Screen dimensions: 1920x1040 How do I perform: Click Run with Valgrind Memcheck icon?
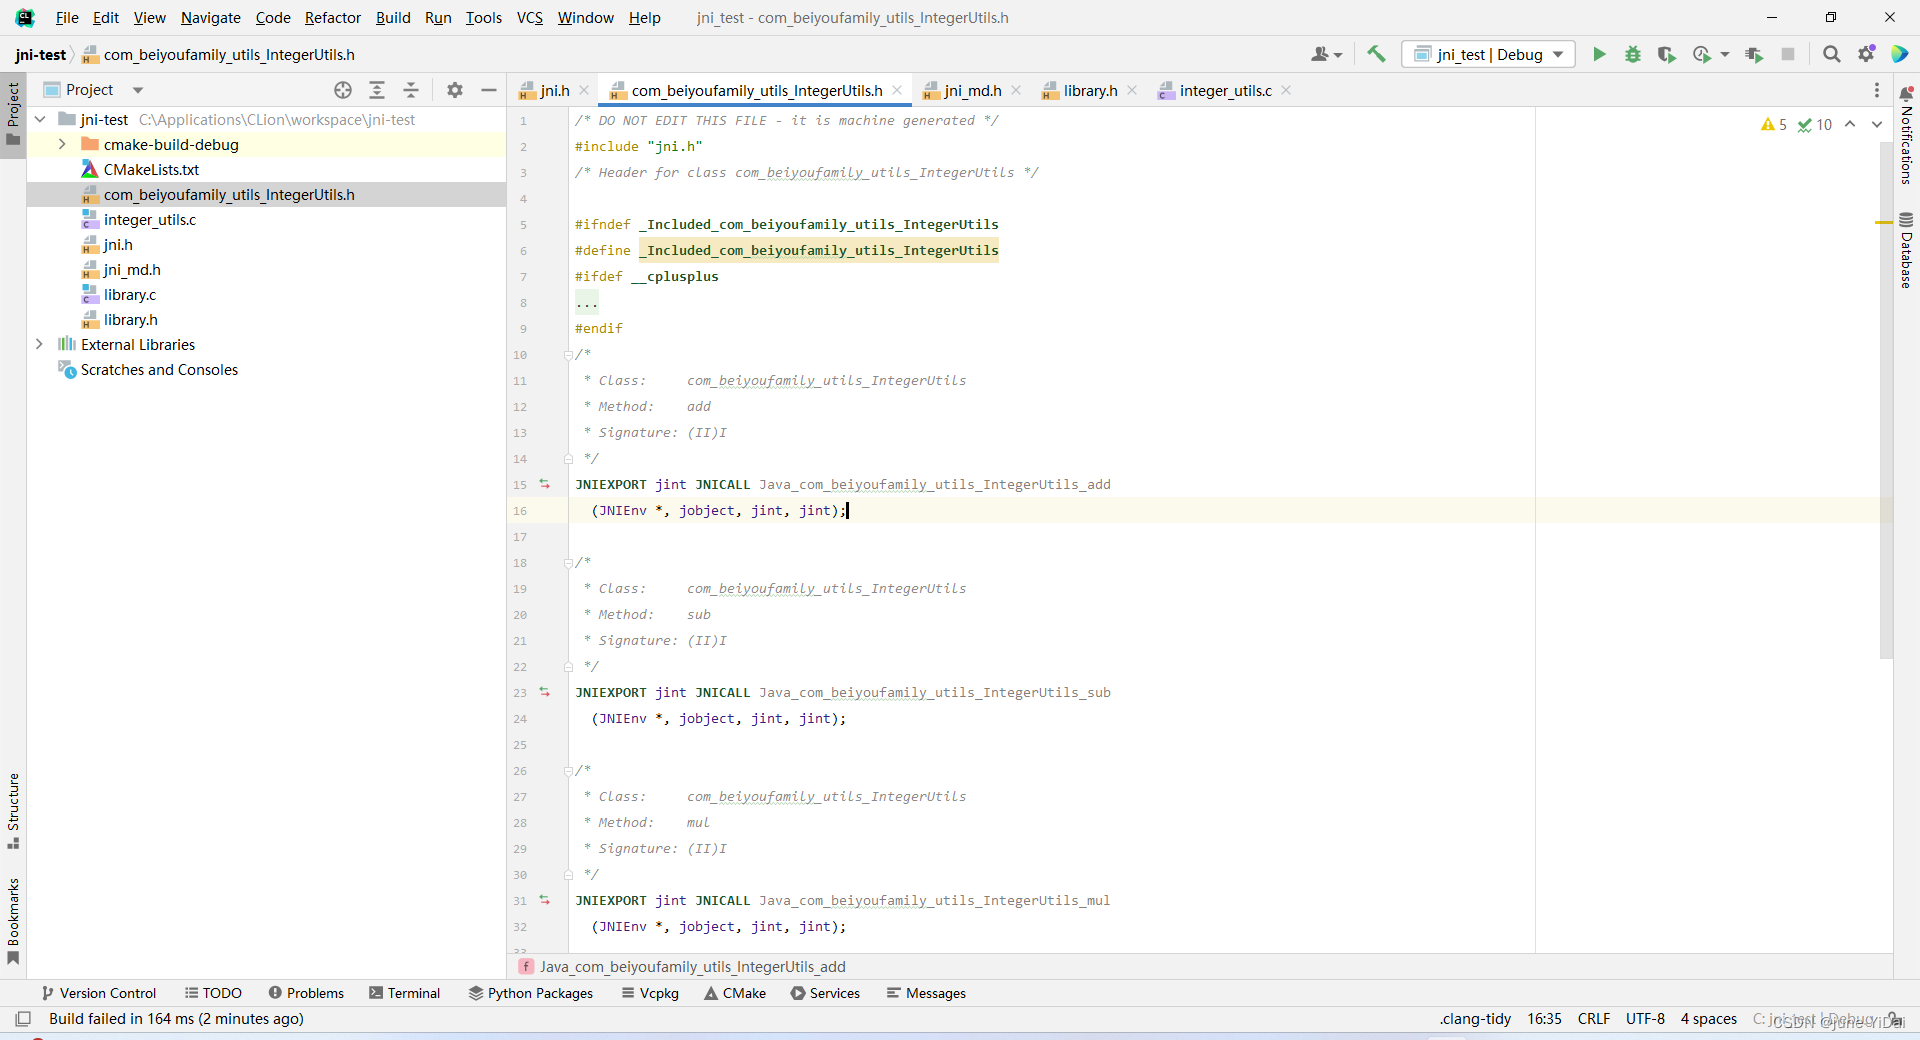pos(1754,54)
